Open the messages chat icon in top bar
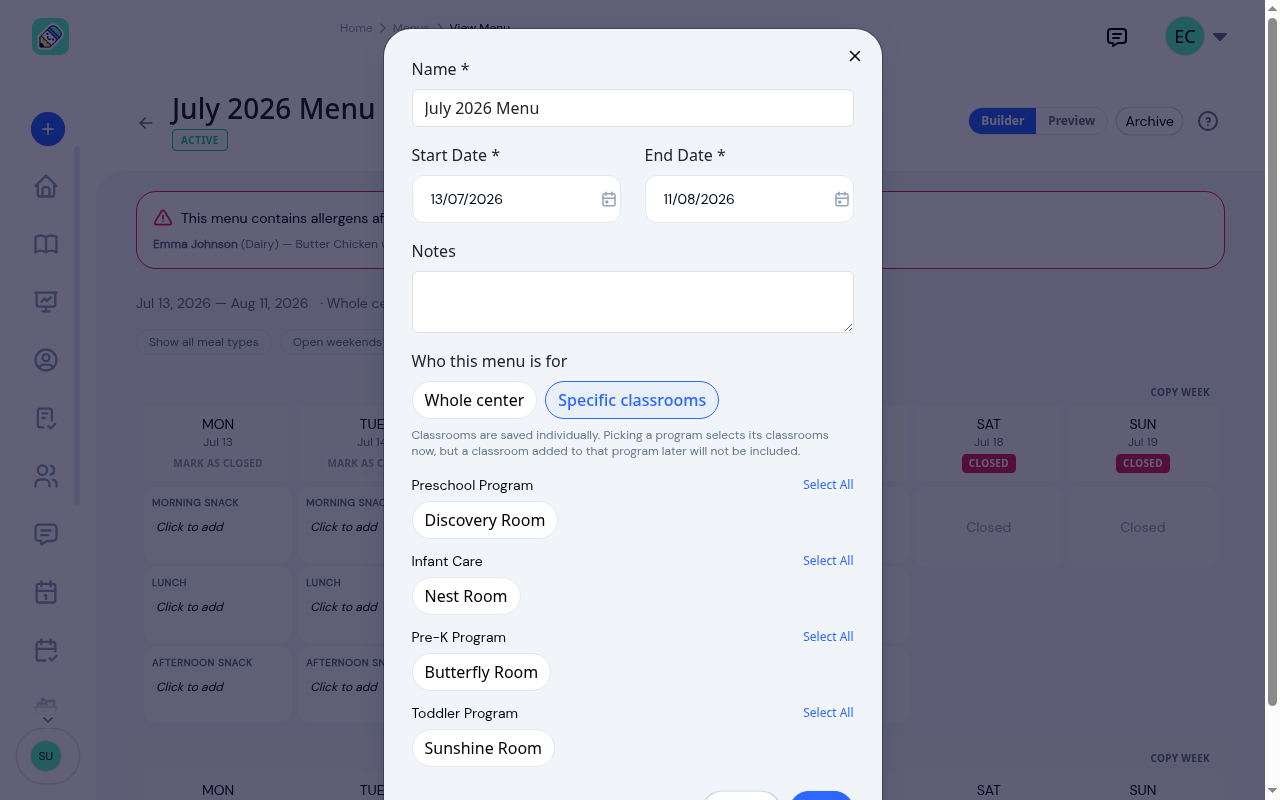1280x800 pixels. (1117, 37)
